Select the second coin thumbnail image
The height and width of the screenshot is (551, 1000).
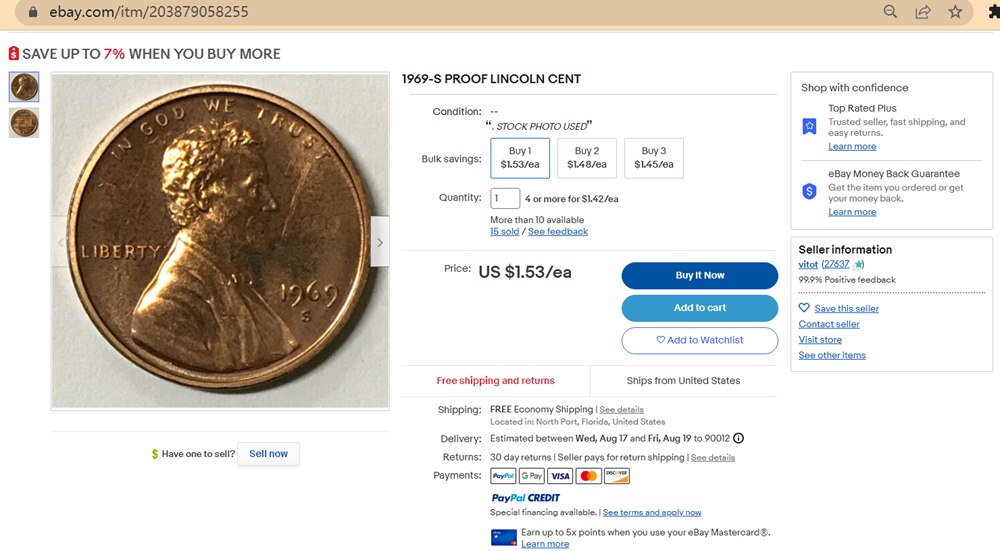(x=24, y=123)
